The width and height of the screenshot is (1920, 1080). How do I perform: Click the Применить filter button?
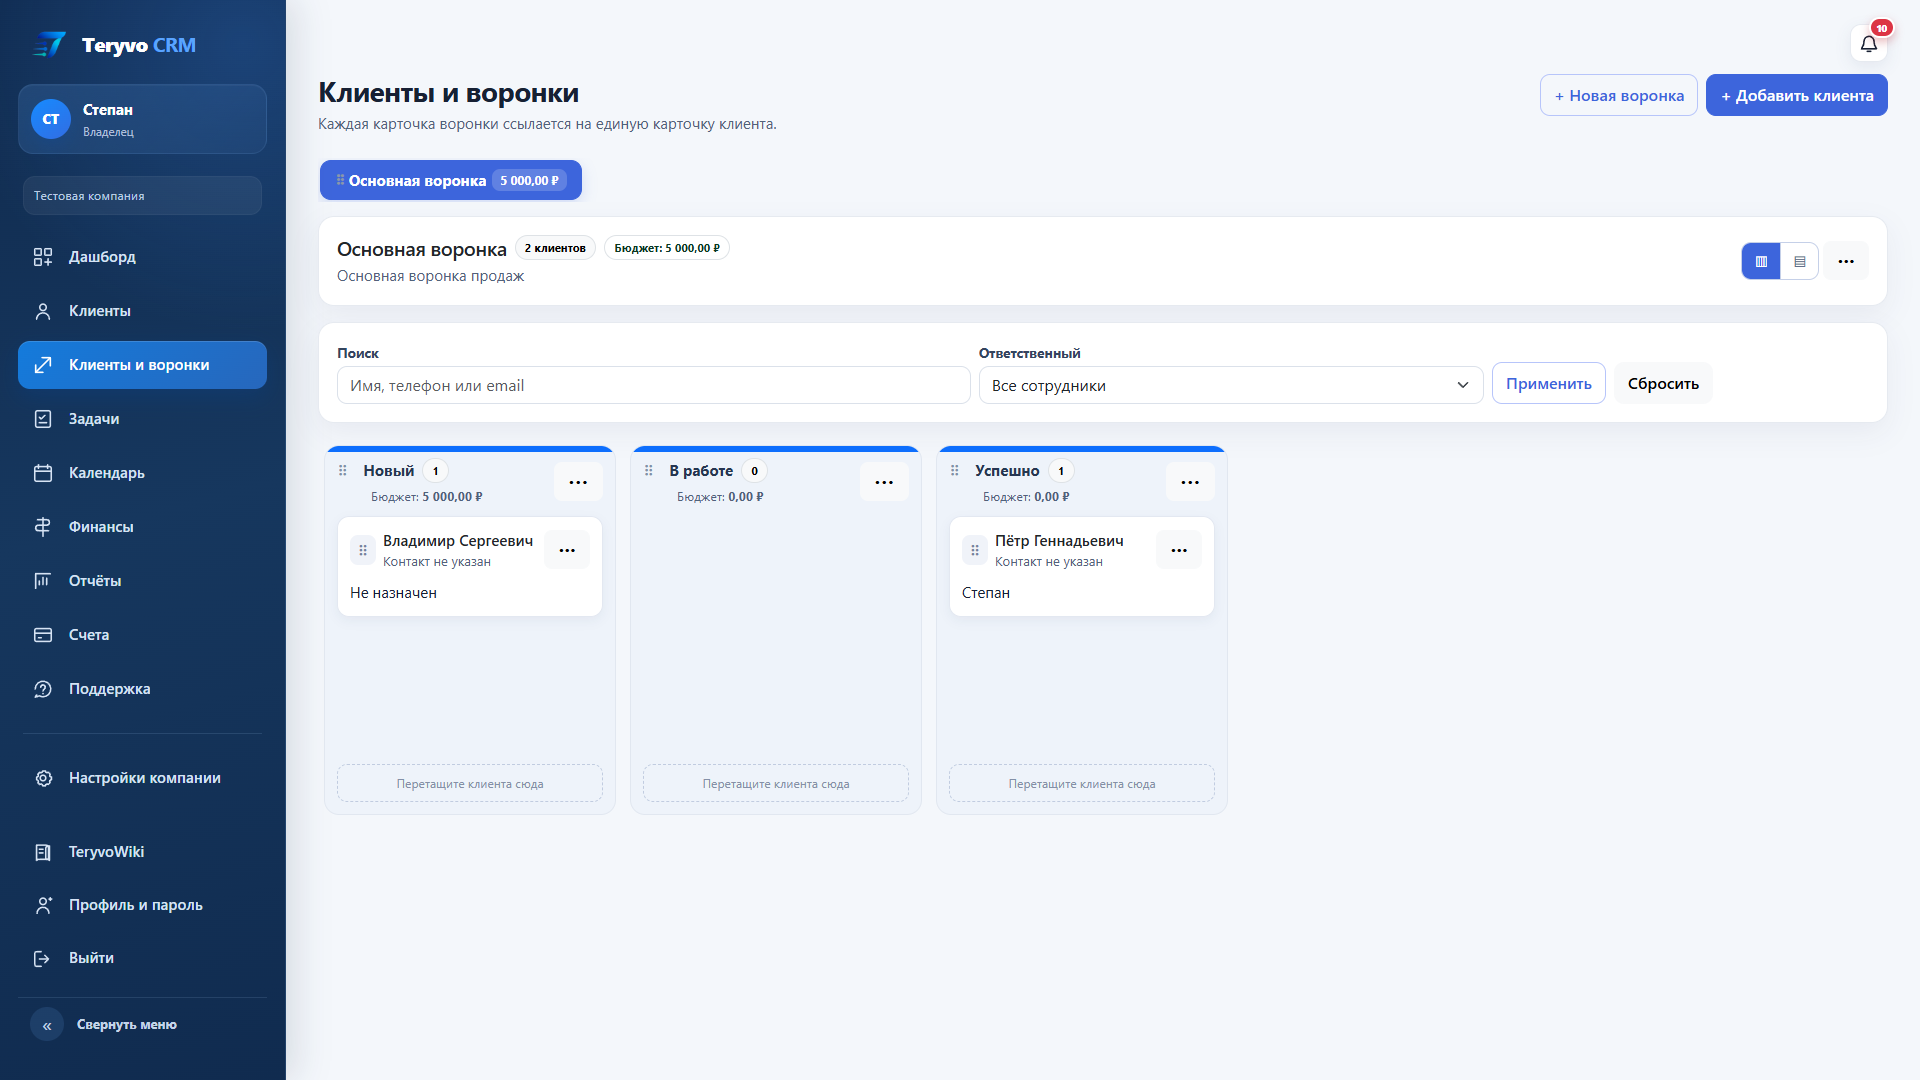(x=1548, y=383)
